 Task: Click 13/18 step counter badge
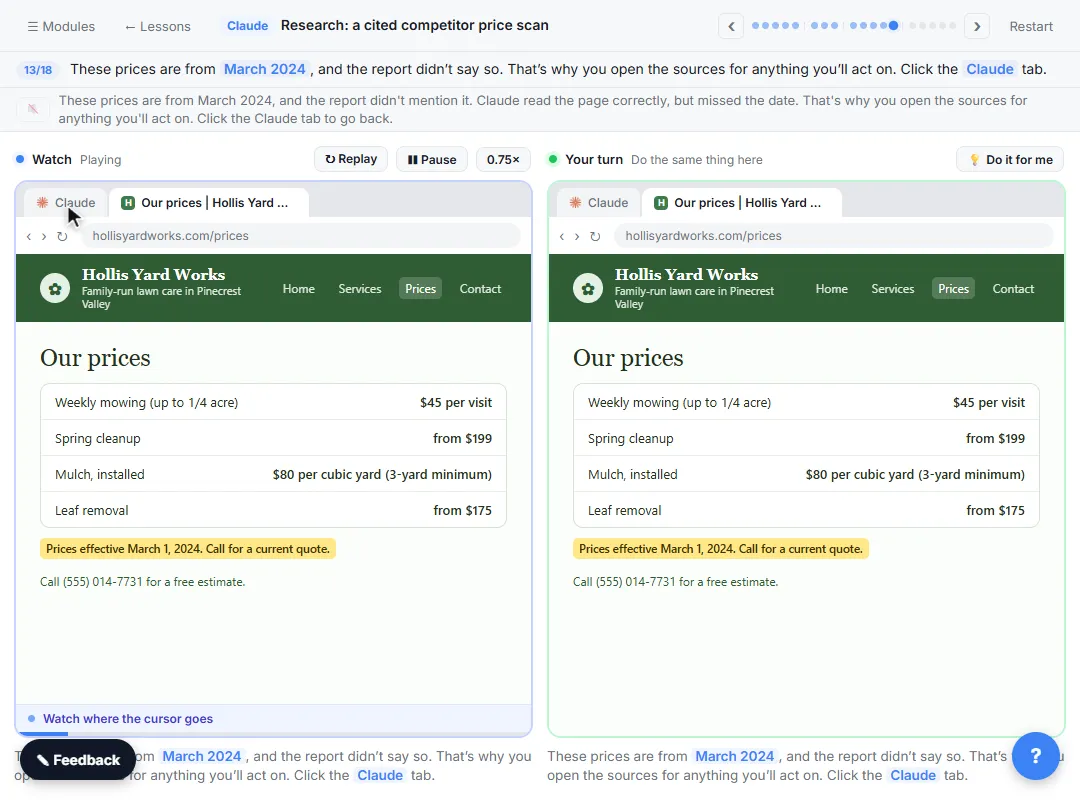(38, 70)
